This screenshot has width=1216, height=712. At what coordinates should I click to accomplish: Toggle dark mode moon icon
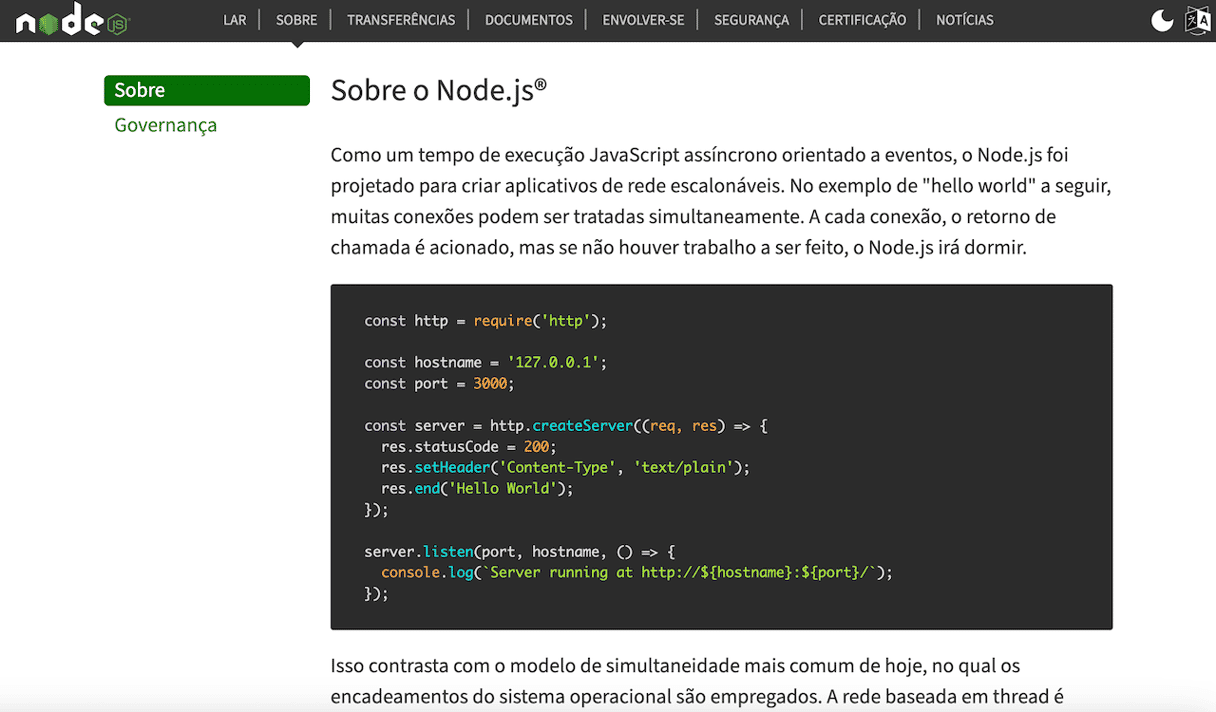1162,20
